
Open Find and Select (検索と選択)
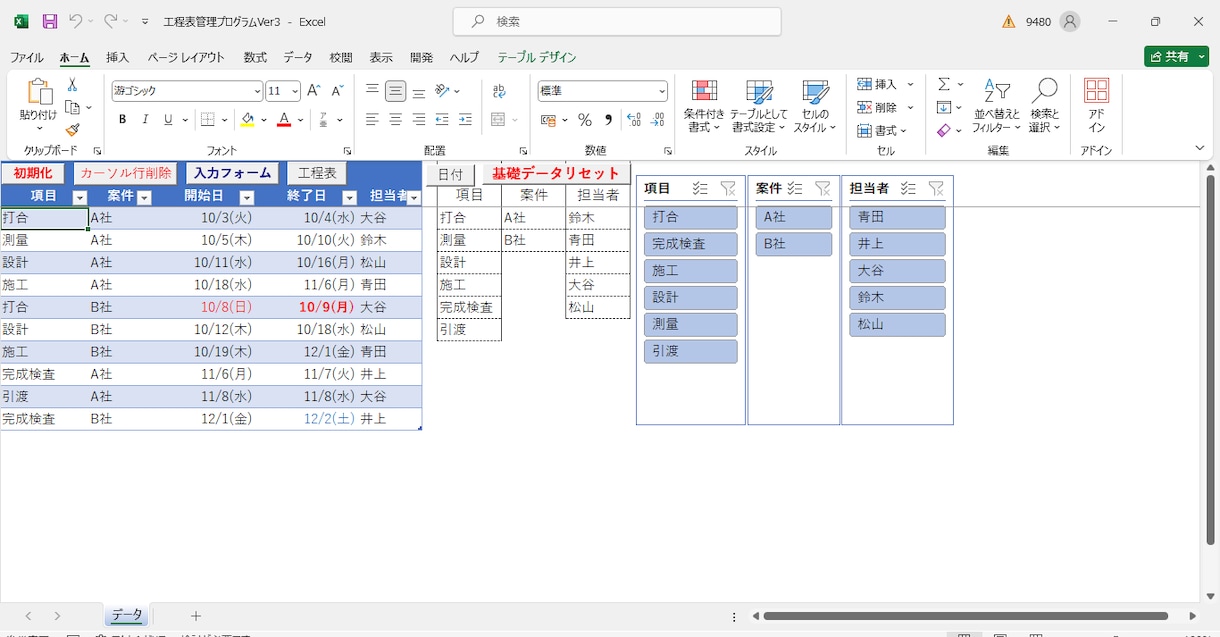(1044, 106)
